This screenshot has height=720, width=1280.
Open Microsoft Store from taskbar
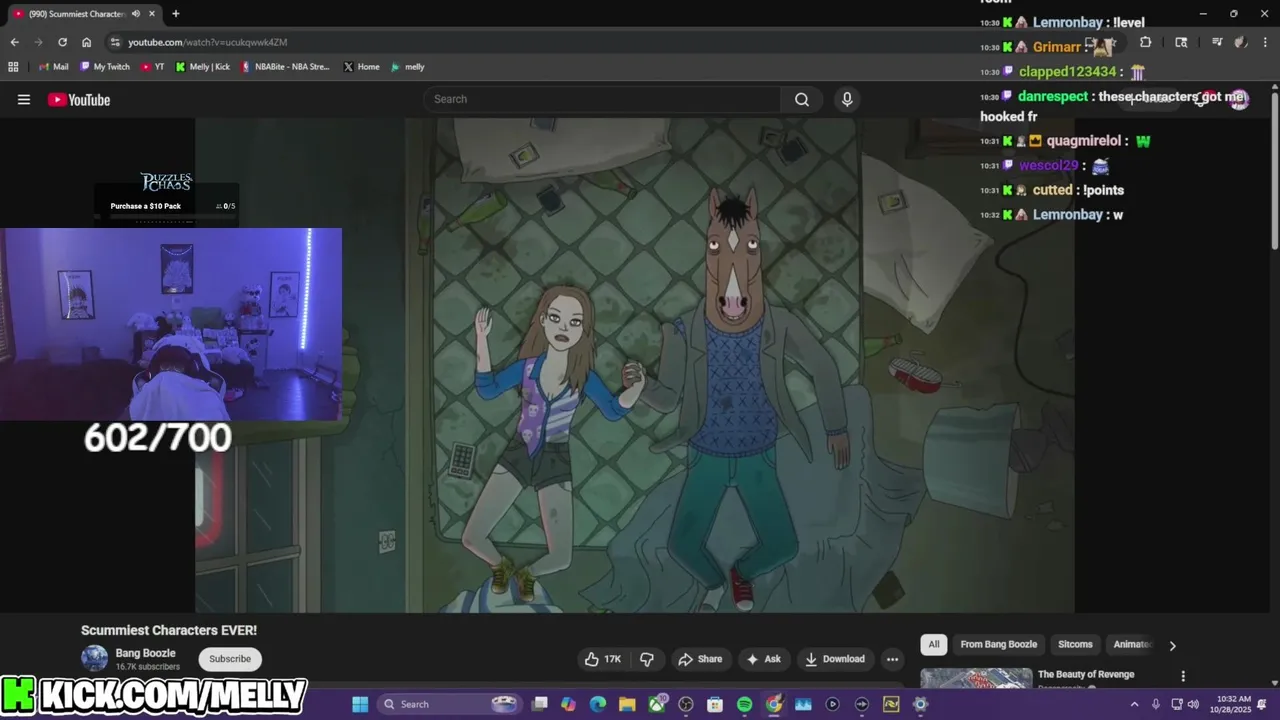point(715,704)
